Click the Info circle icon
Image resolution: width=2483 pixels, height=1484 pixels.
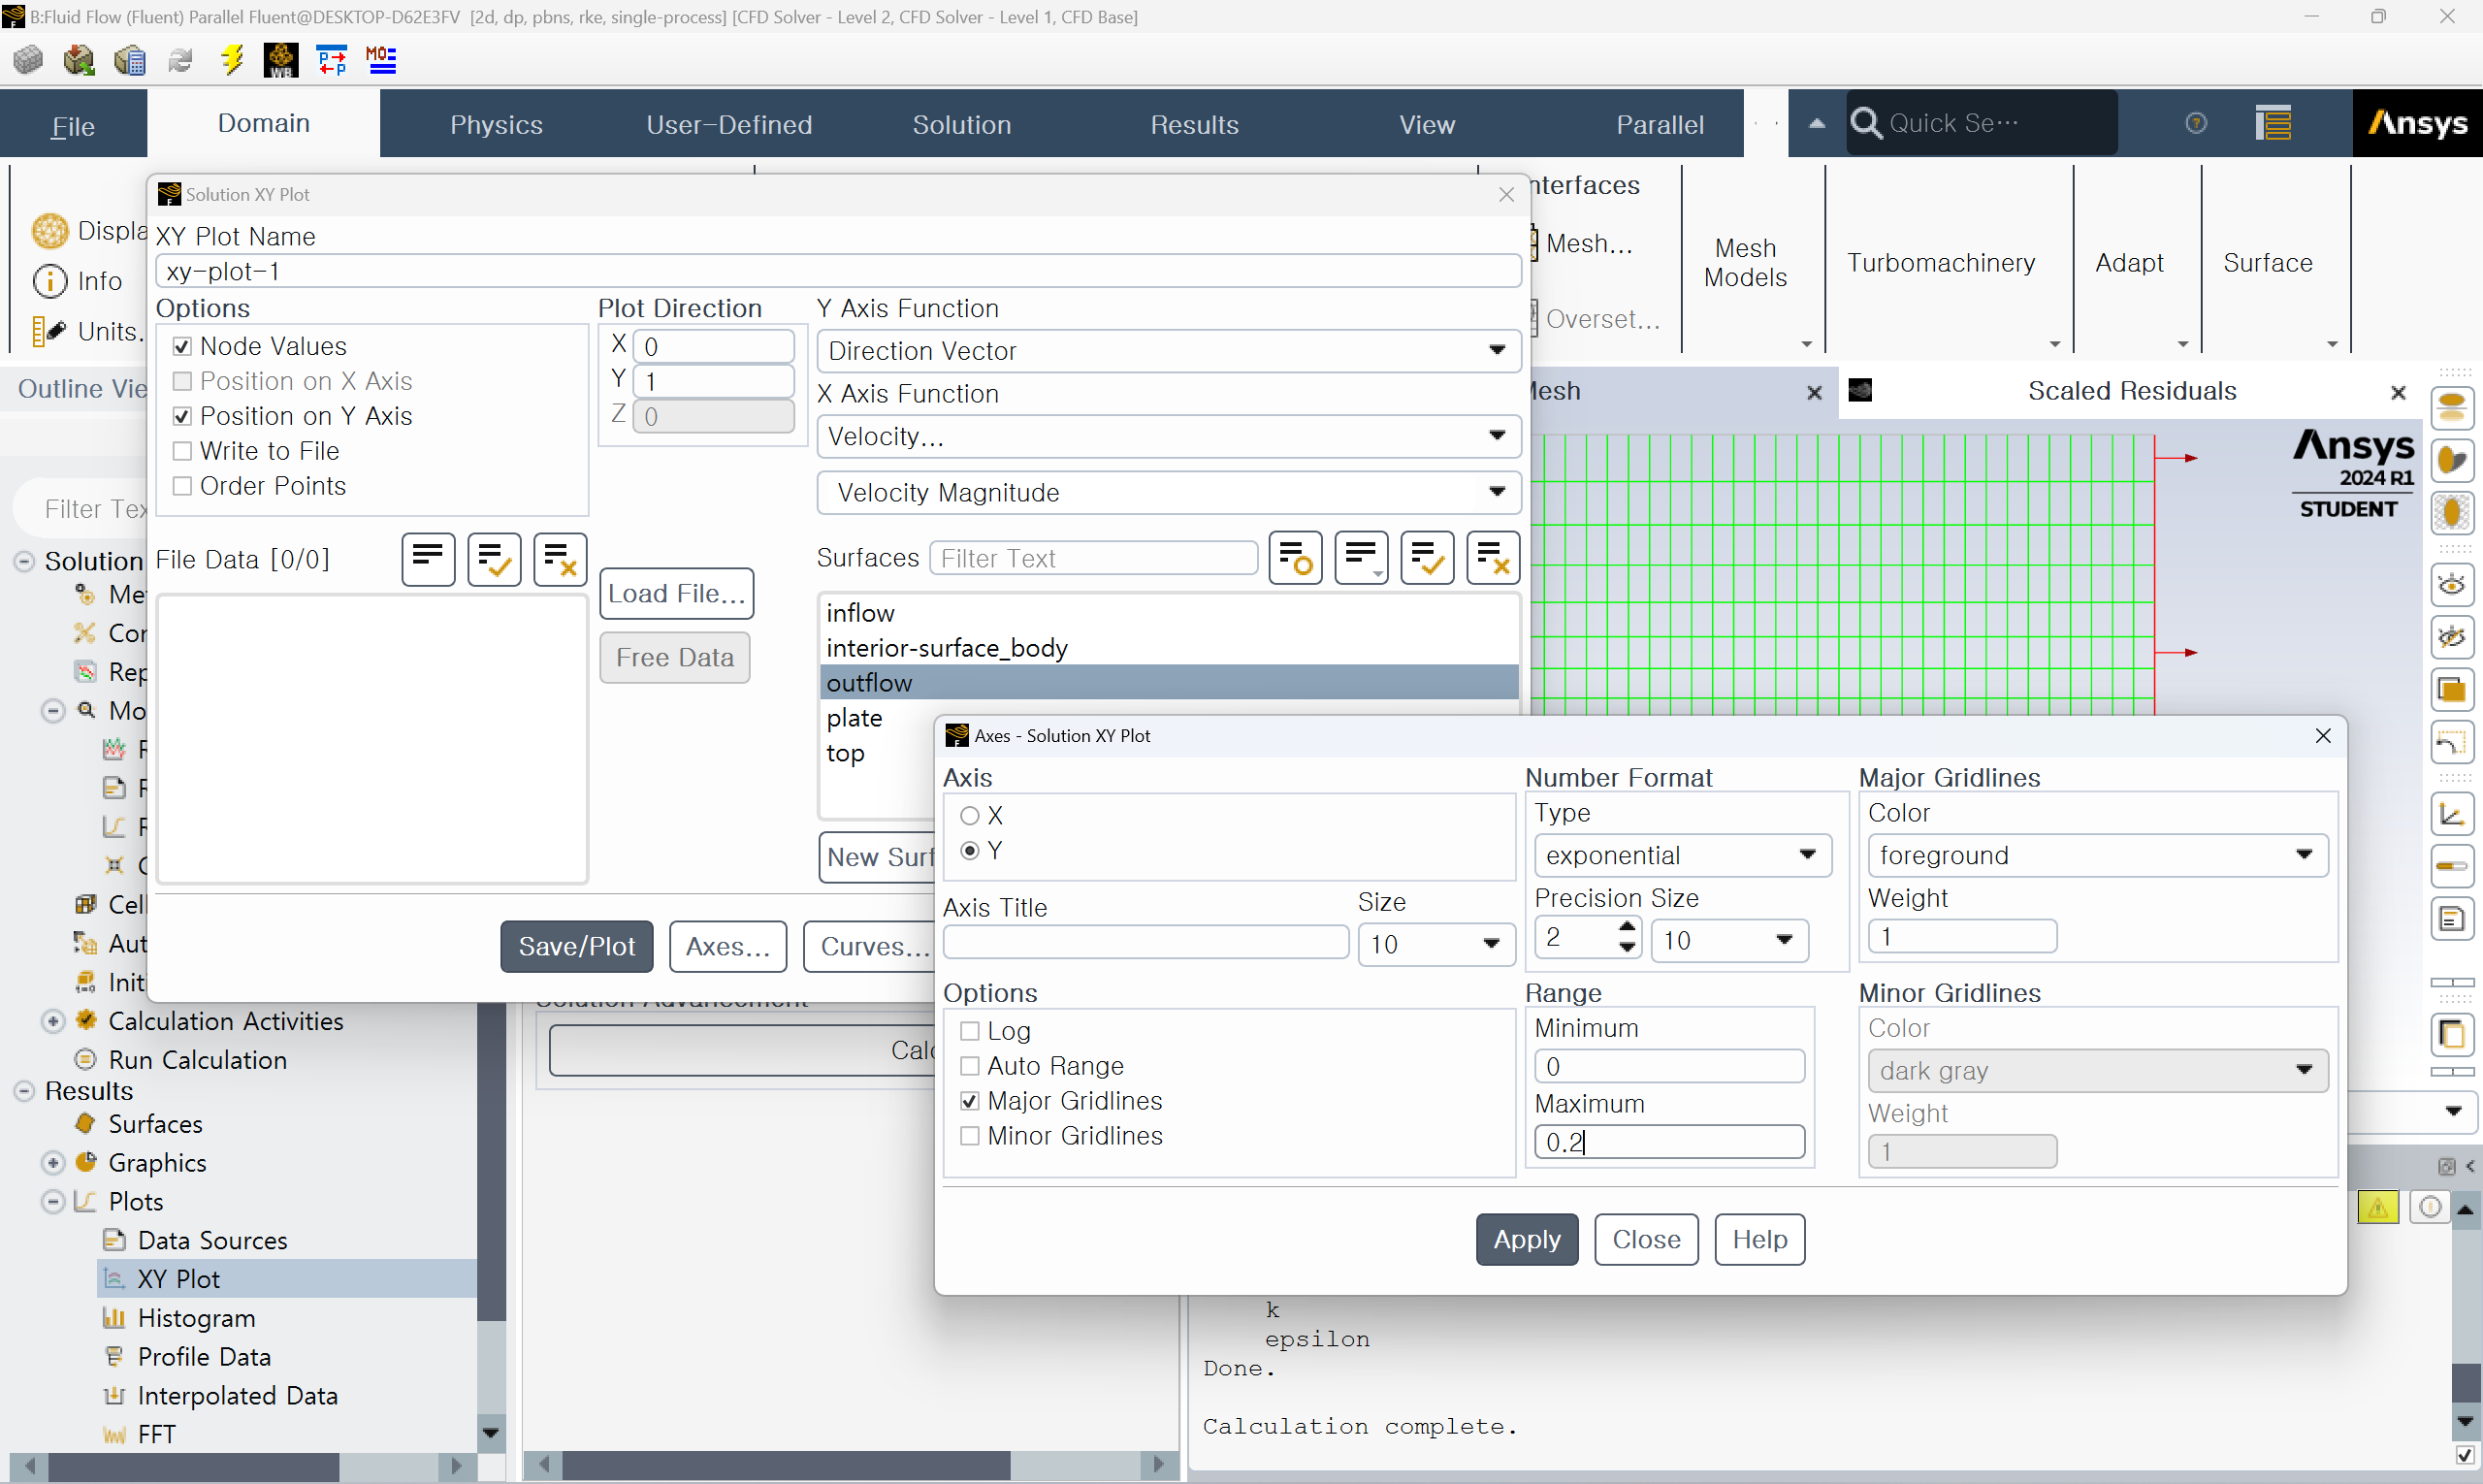[x=50, y=281]
